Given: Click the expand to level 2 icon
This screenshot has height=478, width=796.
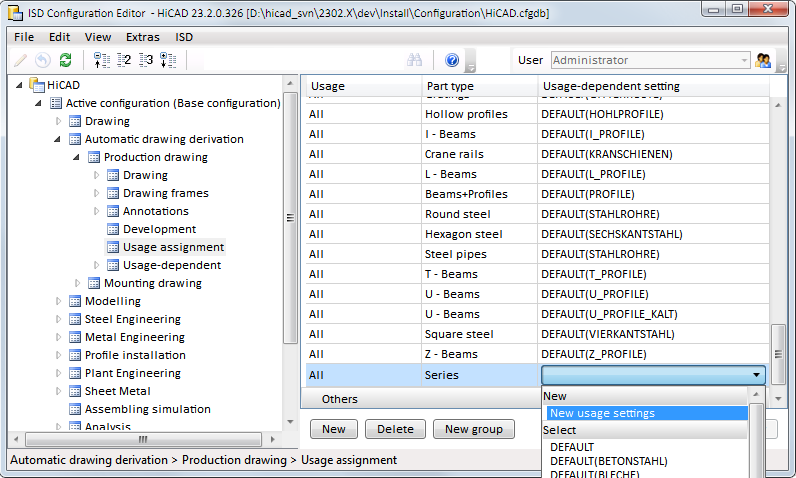Looking at the screenshot, I should click(124, 60).
